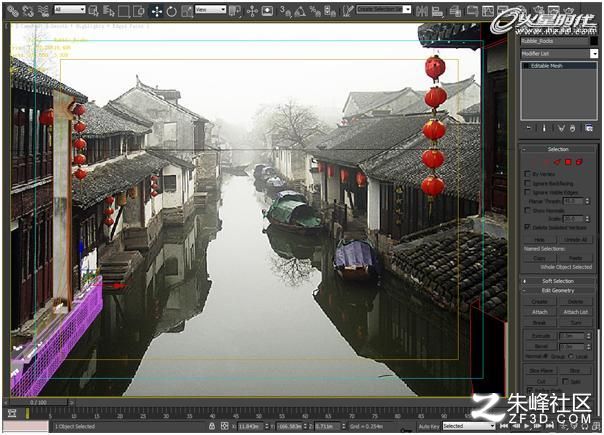Uncheck Delete Isolated Vertices
604x435 pixels.
pos(527,227)
